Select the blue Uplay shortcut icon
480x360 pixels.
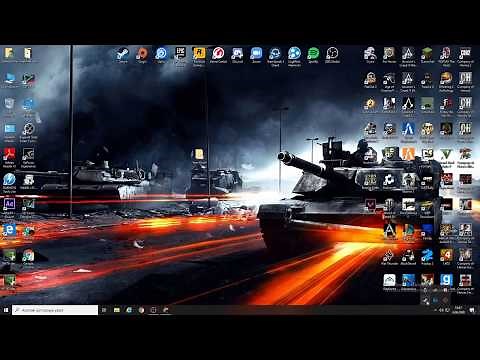(161, 53)
